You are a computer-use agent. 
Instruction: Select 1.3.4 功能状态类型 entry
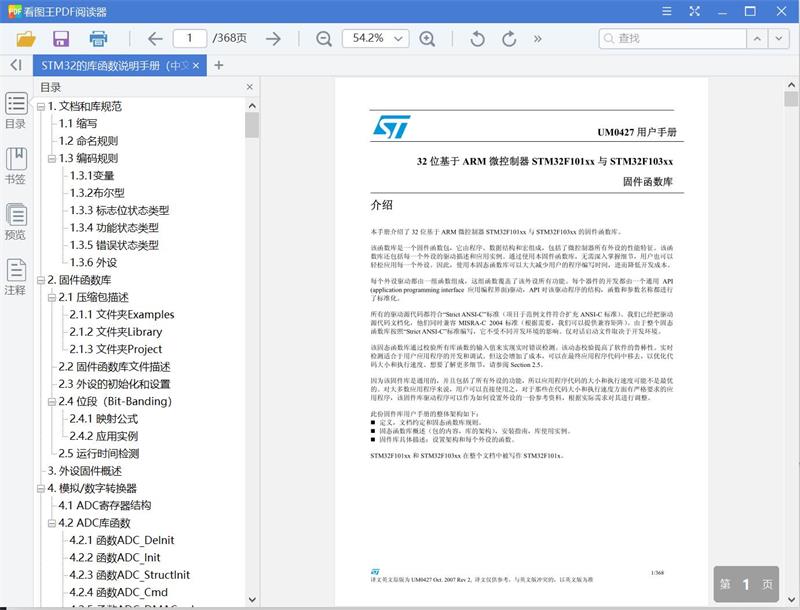click(x=114, y=227)
